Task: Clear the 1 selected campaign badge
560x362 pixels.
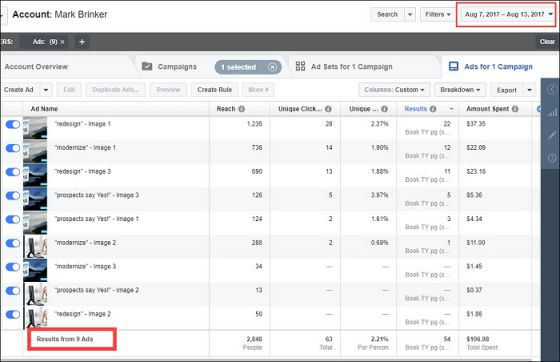Action: [x=272, y=67]
